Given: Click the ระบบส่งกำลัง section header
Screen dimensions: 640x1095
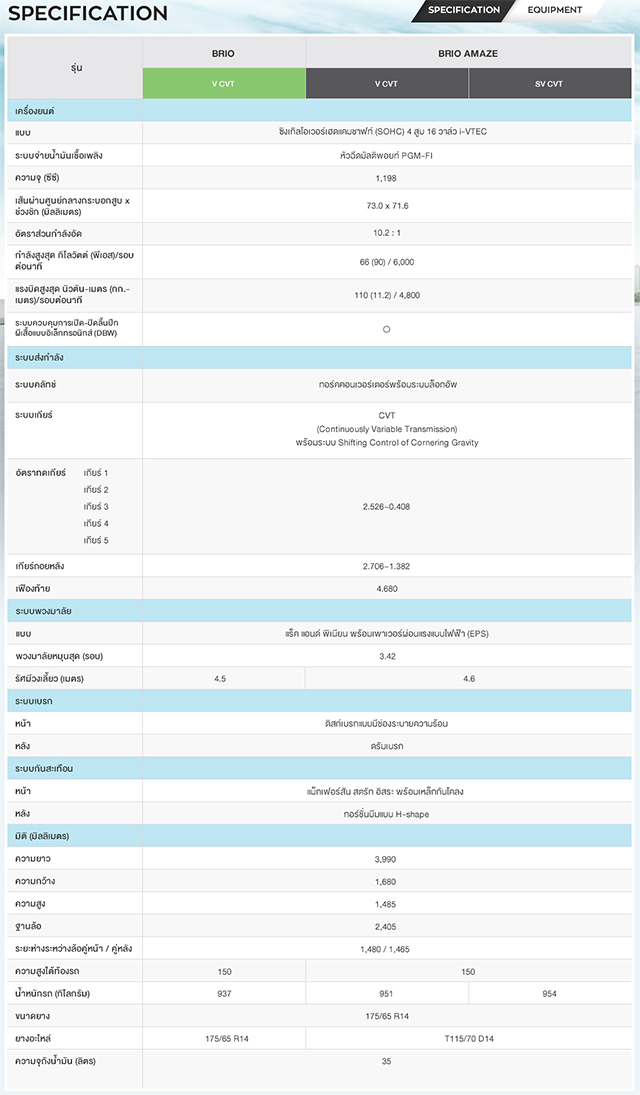Looking at the screenshot, I should click(x=319, y=358).
